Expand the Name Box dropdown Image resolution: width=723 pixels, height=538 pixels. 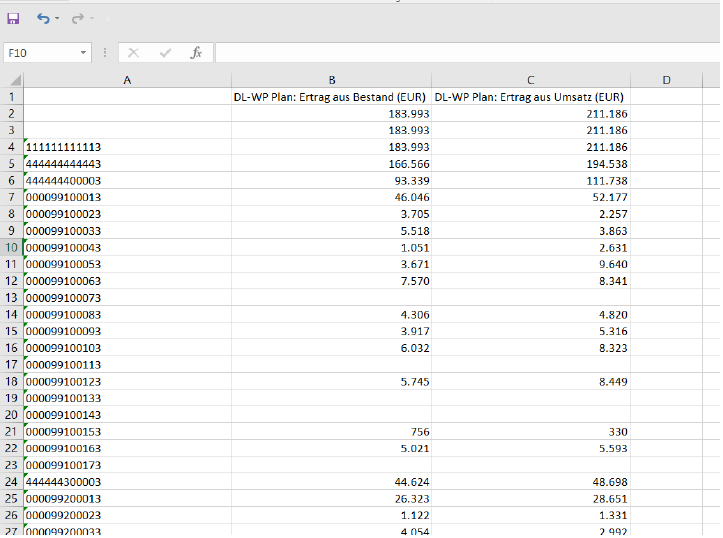[x=83, y=53]
